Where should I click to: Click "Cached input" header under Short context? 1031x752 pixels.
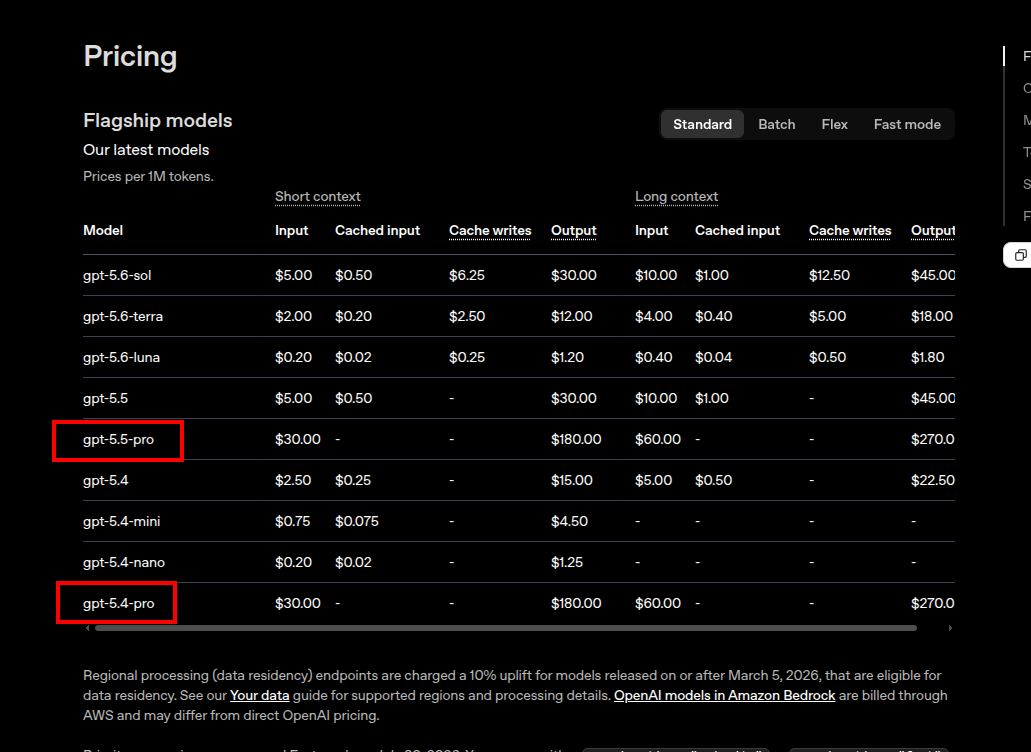click(377, 231)
